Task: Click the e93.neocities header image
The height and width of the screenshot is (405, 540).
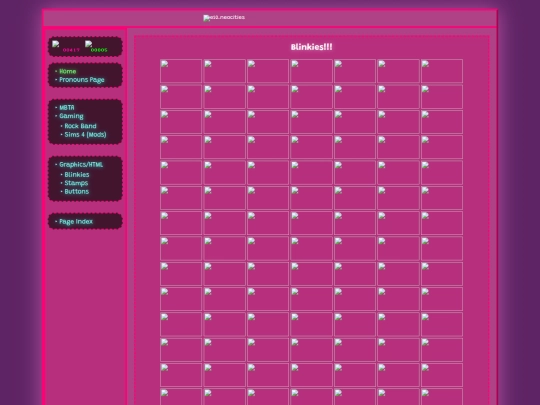Action: point(224,18)
